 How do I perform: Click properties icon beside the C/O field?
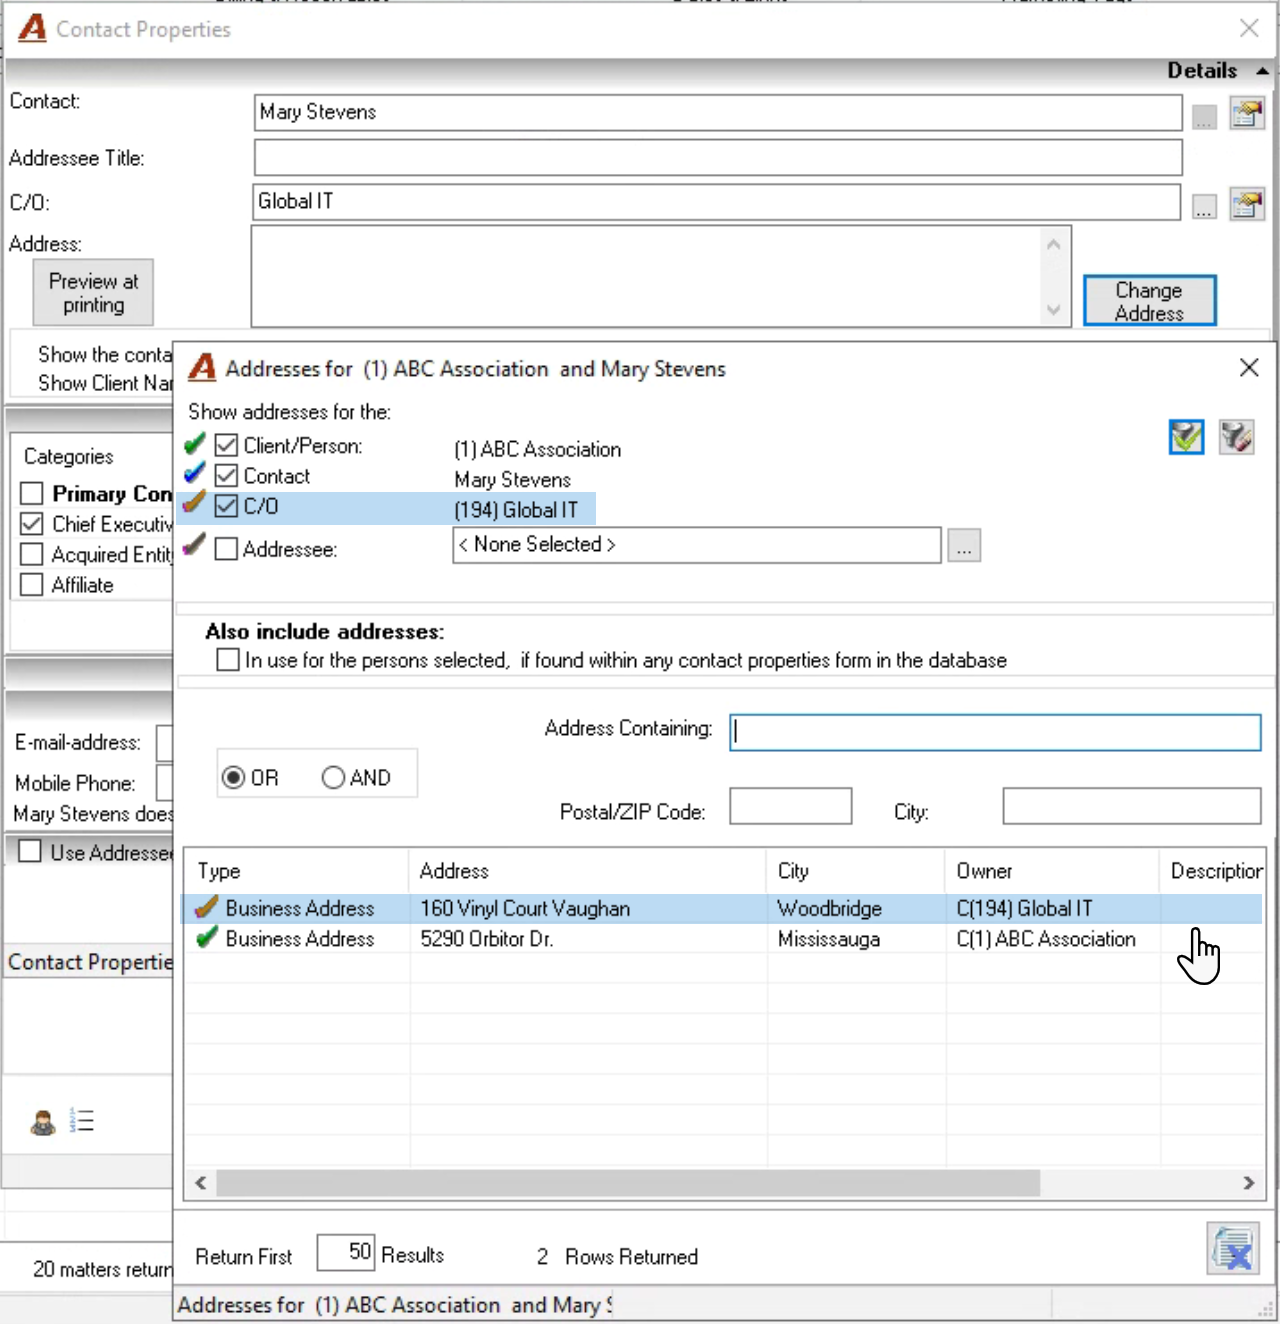[1247, 204]
